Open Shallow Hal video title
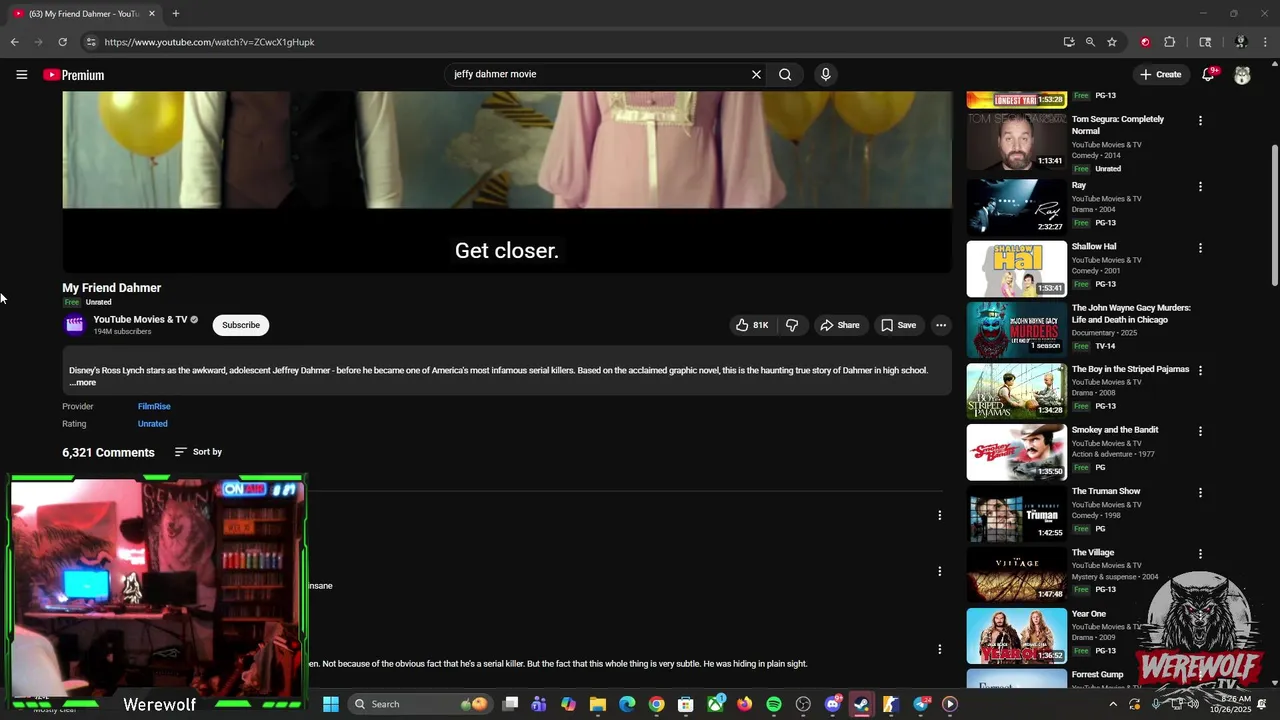The width and height of the screenshot is (1280, 720). coord(1094,247)
